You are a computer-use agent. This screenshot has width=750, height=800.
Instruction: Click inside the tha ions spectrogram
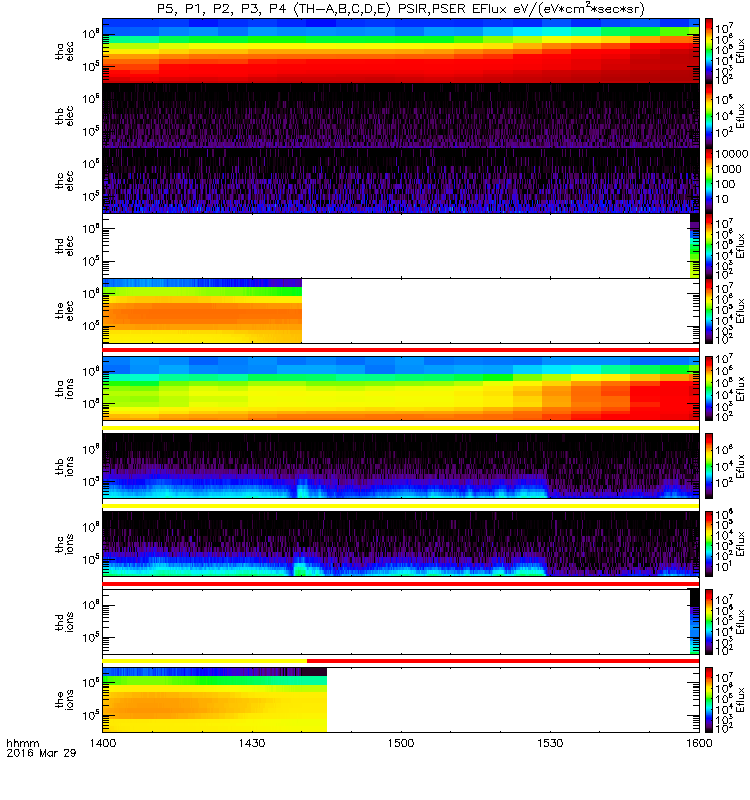[x=401, y=388]
